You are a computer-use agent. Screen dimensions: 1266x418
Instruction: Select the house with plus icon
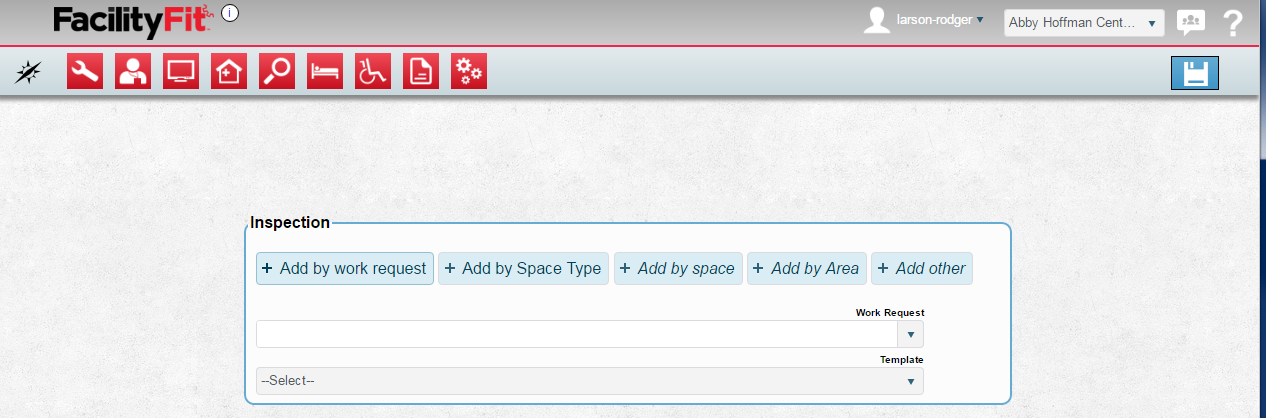[x=229, y=71]
